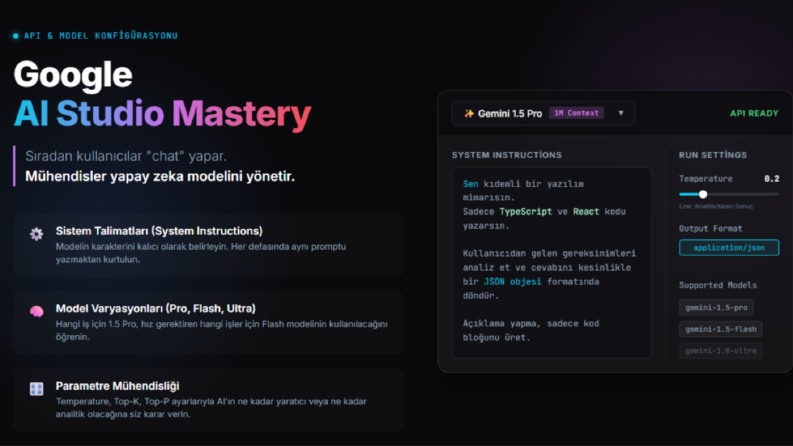Image resolution: width=793 pixels, height=446 pixels.
Task: Open the Sistem Talimatları (System Instructions) card
Action: pyautogui.click(x=208, y=245)
